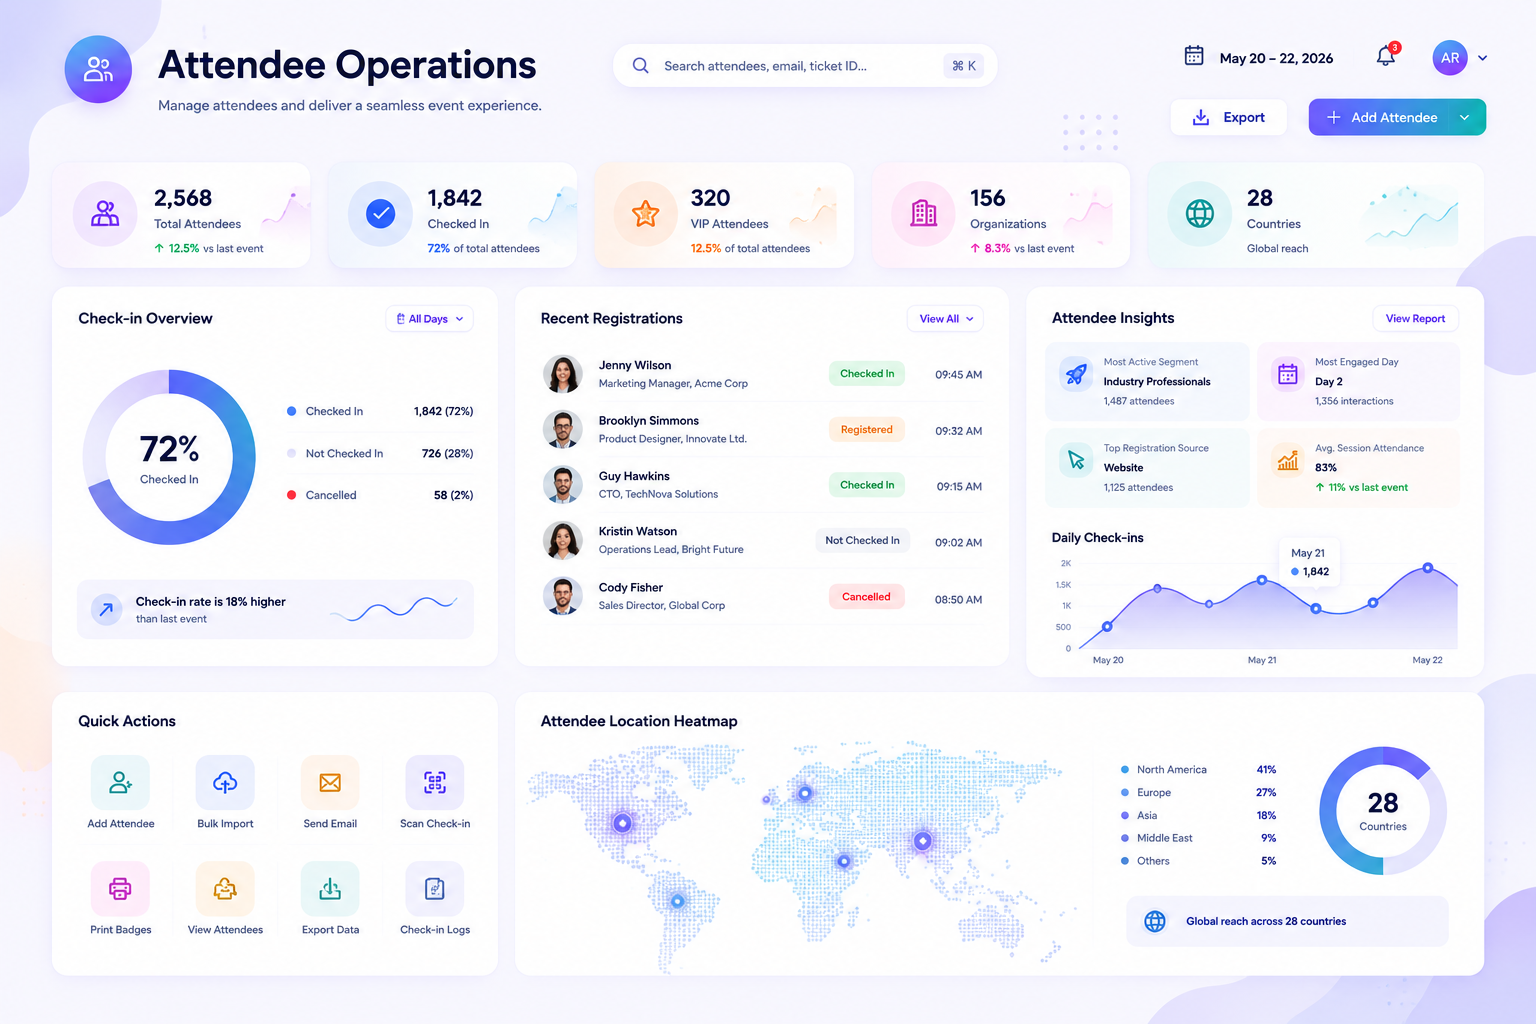Click the Attendee Operations logo icon
The image size is (1536, 1024).
(98, 69)
